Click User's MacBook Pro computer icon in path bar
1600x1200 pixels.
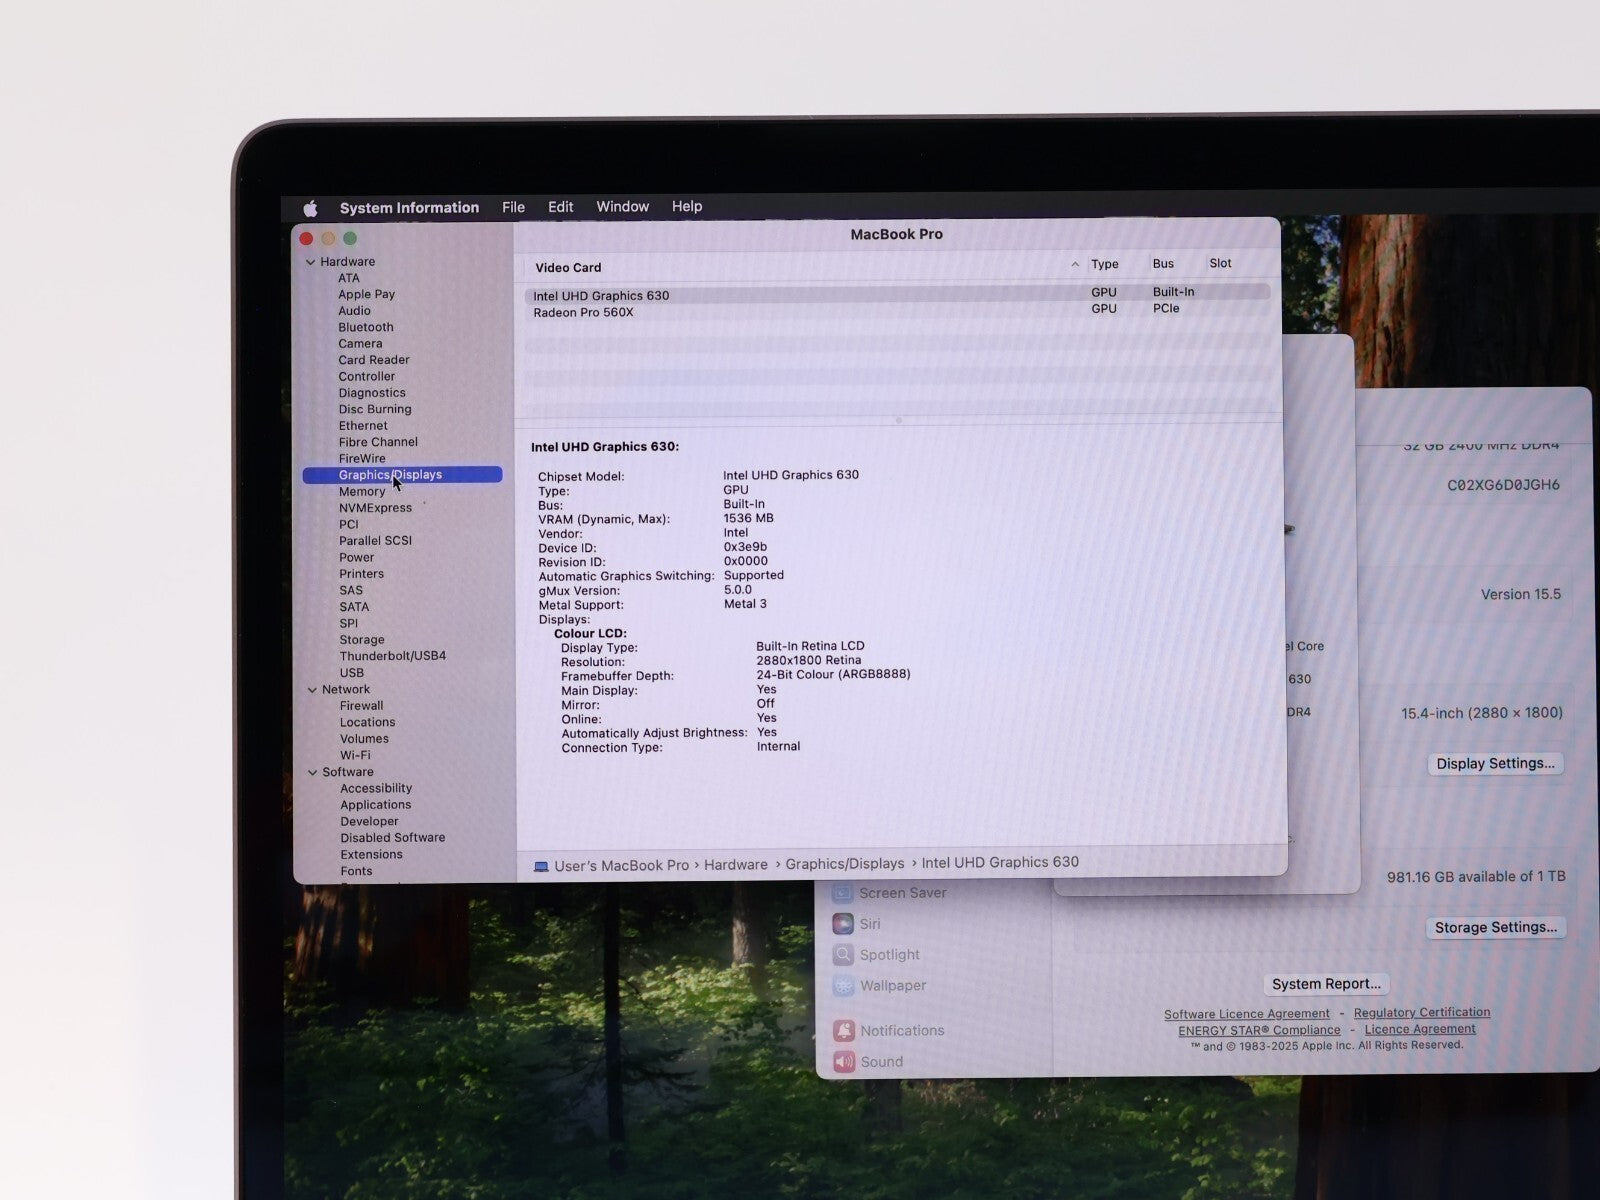(x=541, y=866)
